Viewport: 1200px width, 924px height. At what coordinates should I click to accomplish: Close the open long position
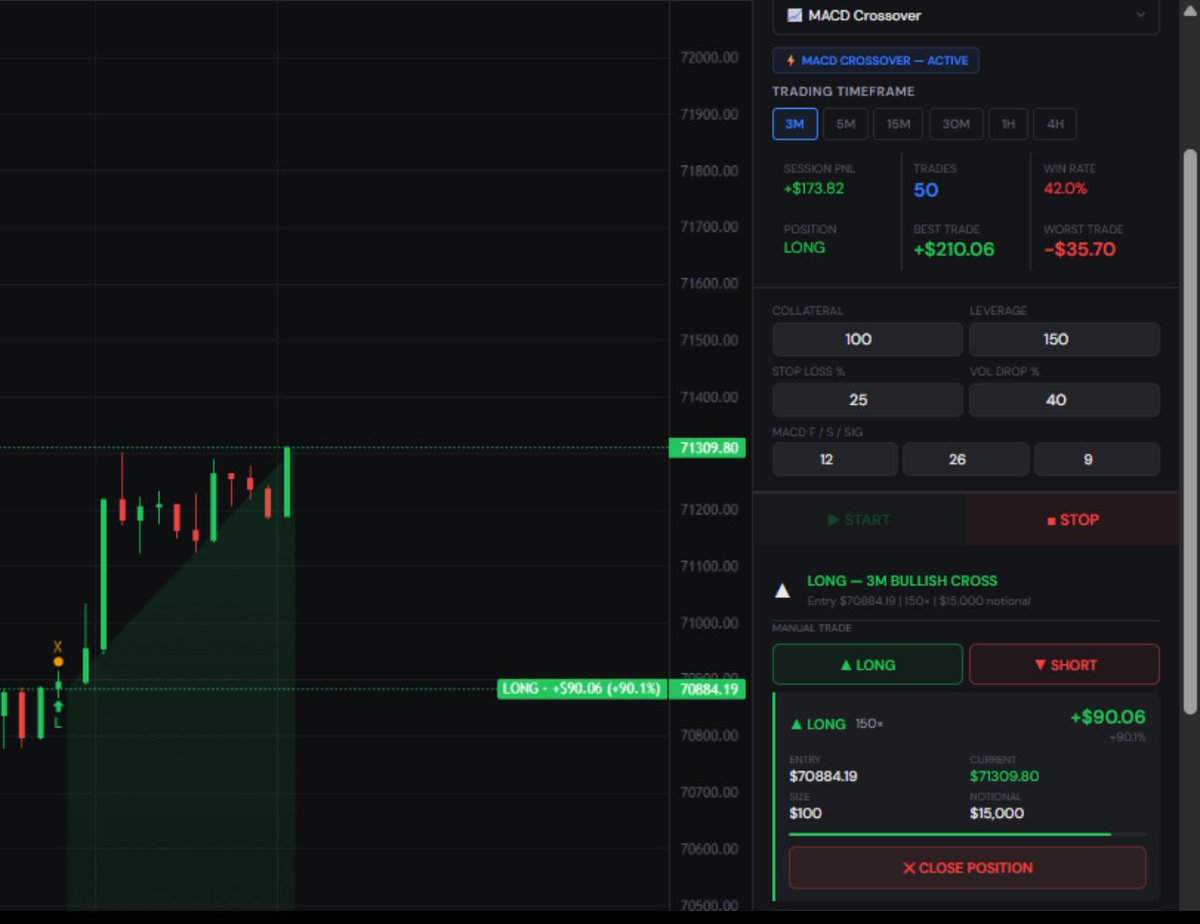coord(967,868)
